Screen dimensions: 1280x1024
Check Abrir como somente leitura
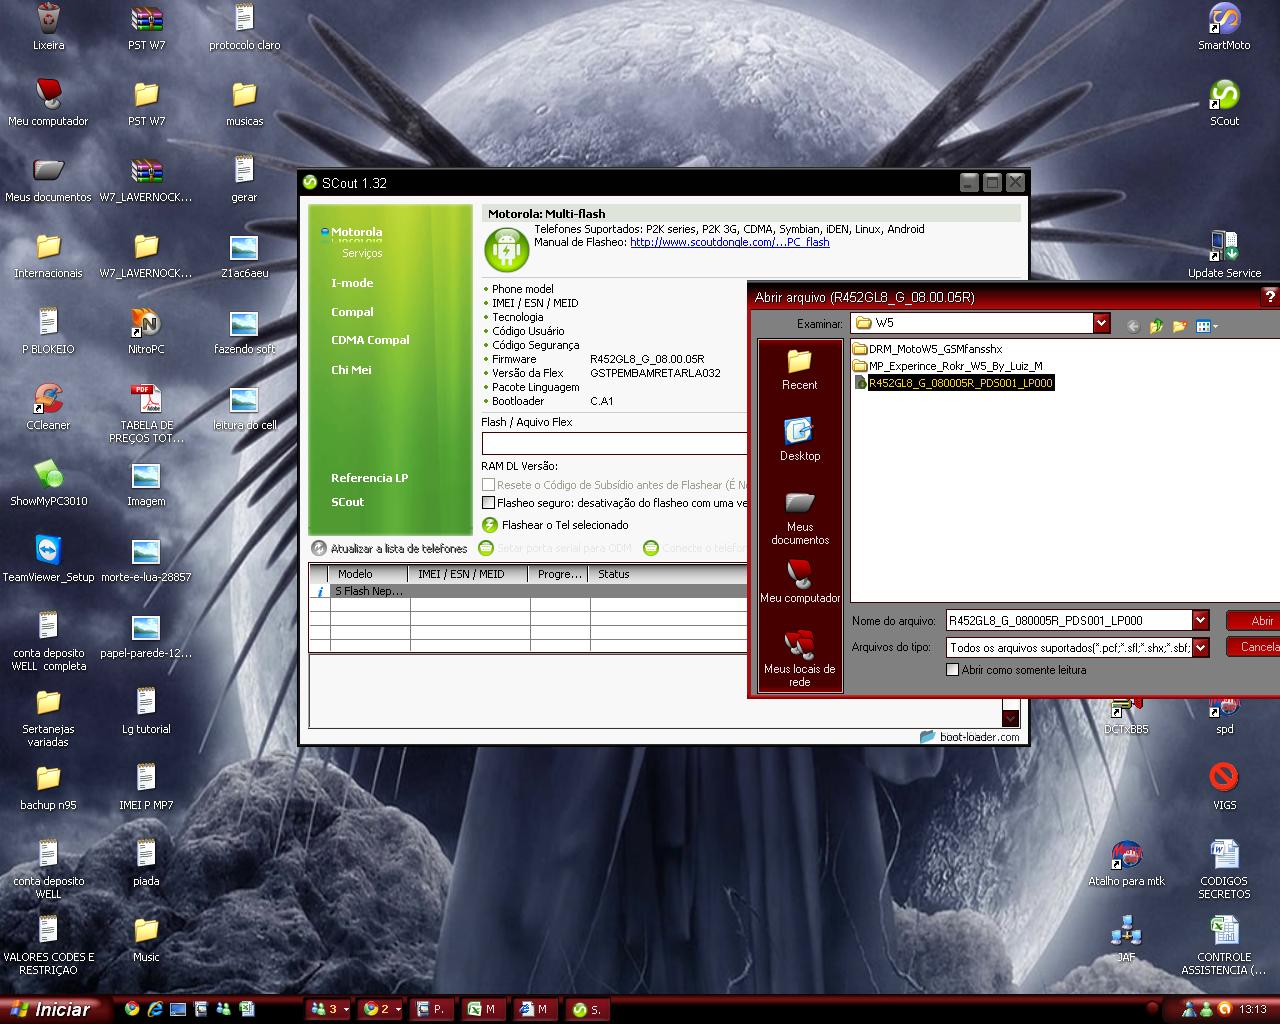tap(952, 670)
